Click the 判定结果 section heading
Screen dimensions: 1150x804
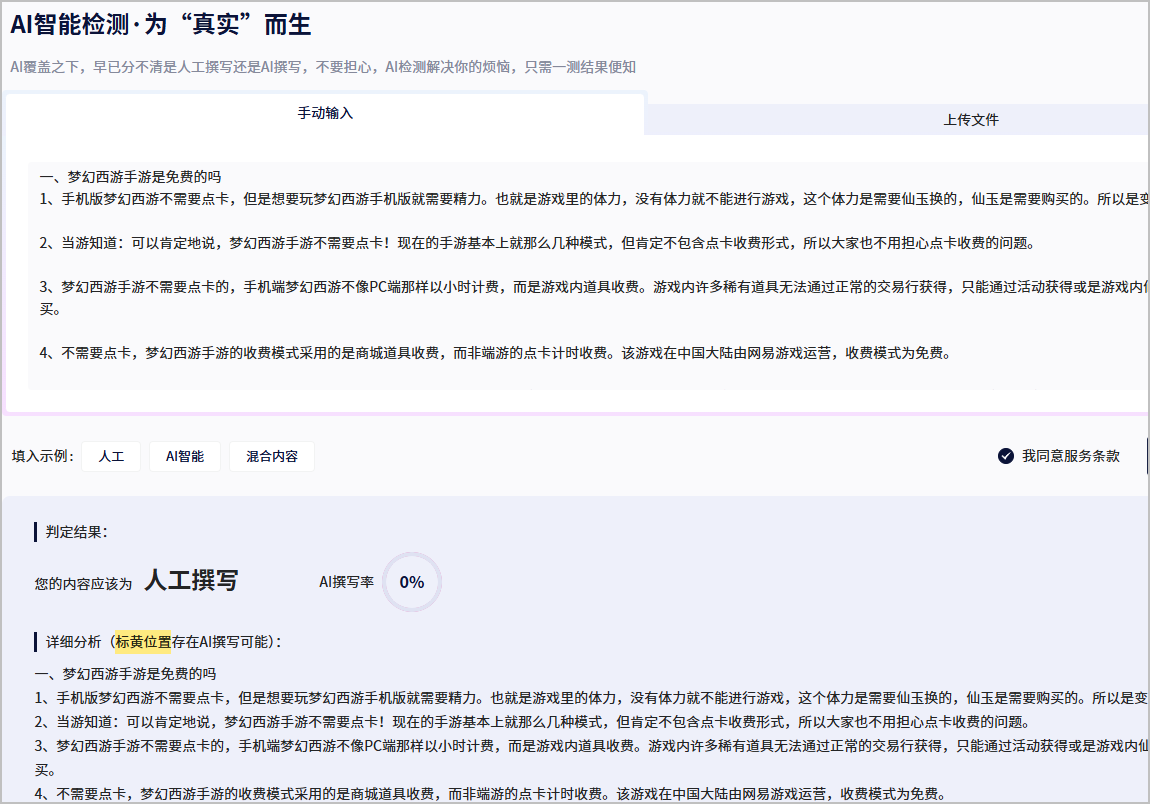(76, 532)
